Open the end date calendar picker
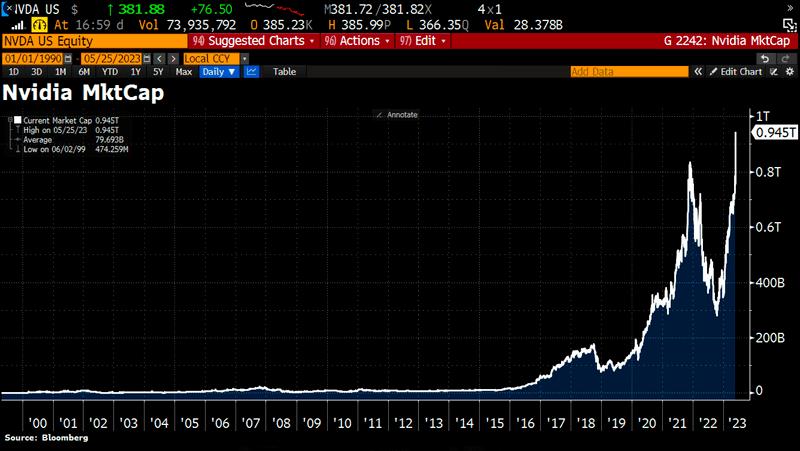The image size is (800, 451). point(147,59)
